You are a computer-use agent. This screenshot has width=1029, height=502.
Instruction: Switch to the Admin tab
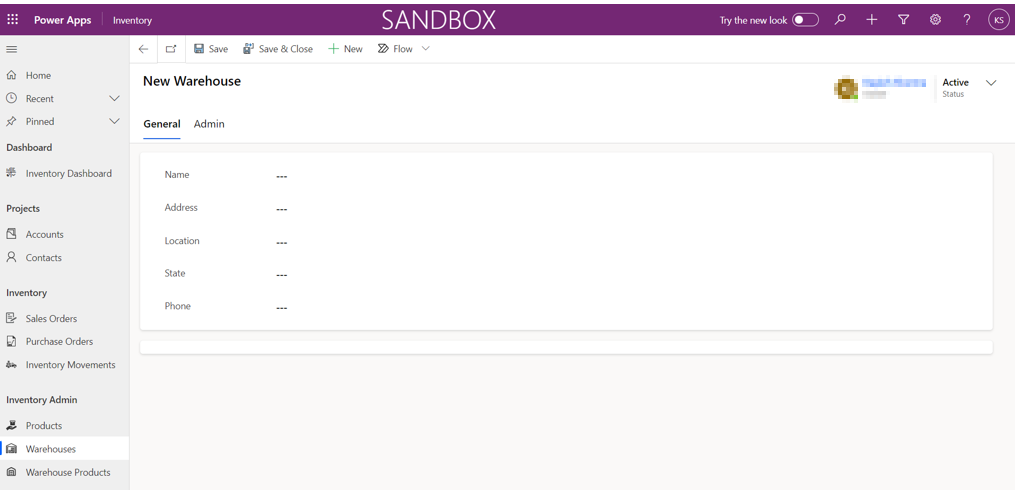click(209, 124)
